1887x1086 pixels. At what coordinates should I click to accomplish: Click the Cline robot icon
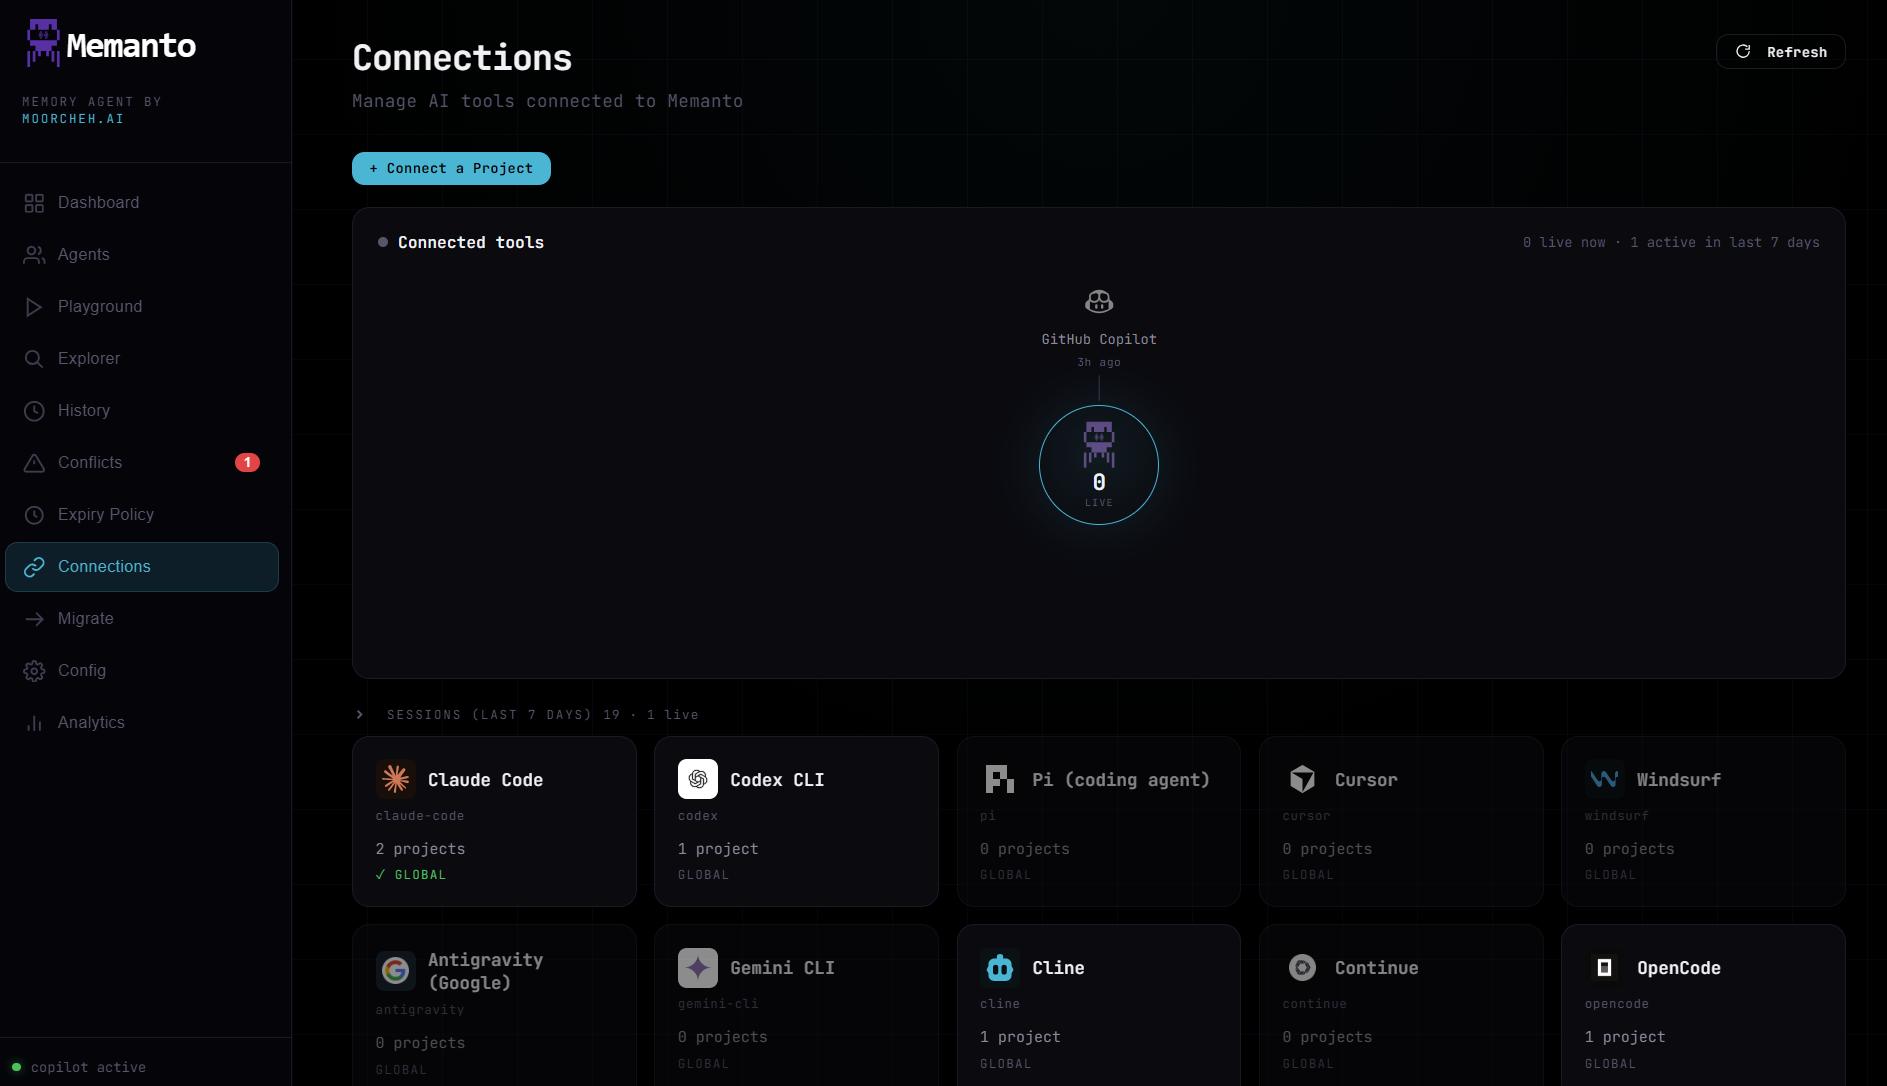point(1000,968)
